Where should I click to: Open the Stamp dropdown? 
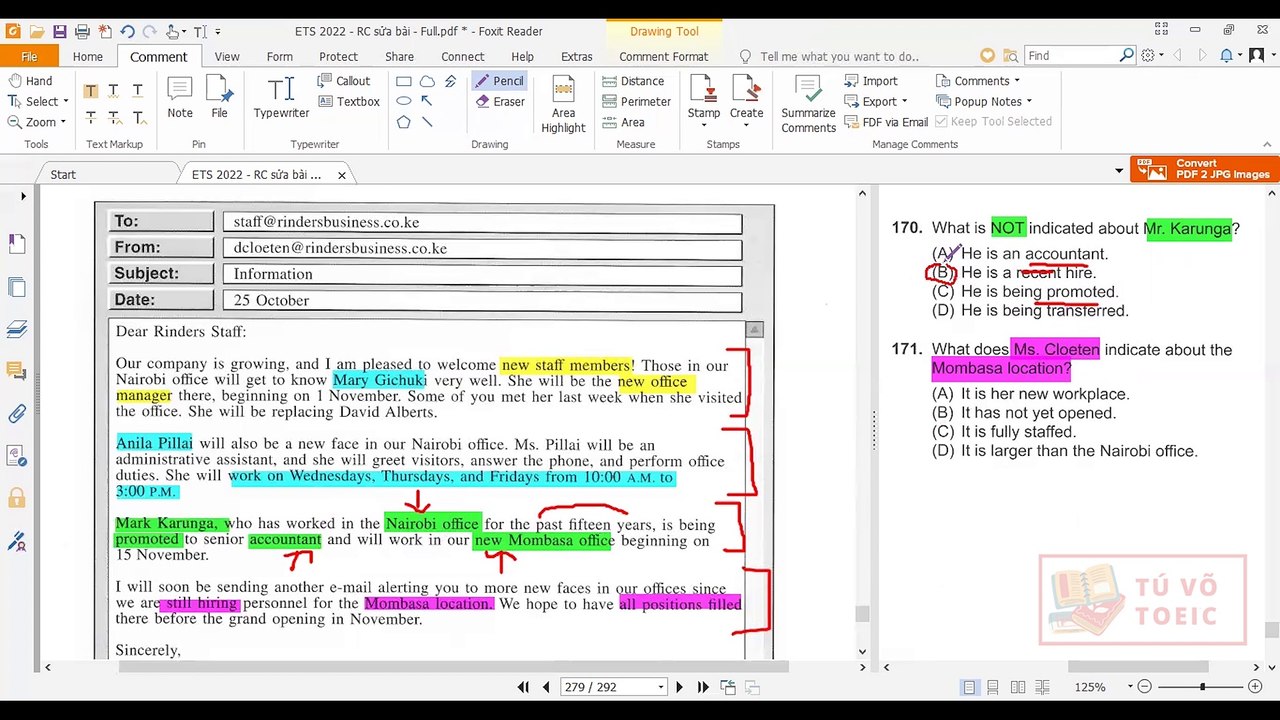click(x=704, y=127)
